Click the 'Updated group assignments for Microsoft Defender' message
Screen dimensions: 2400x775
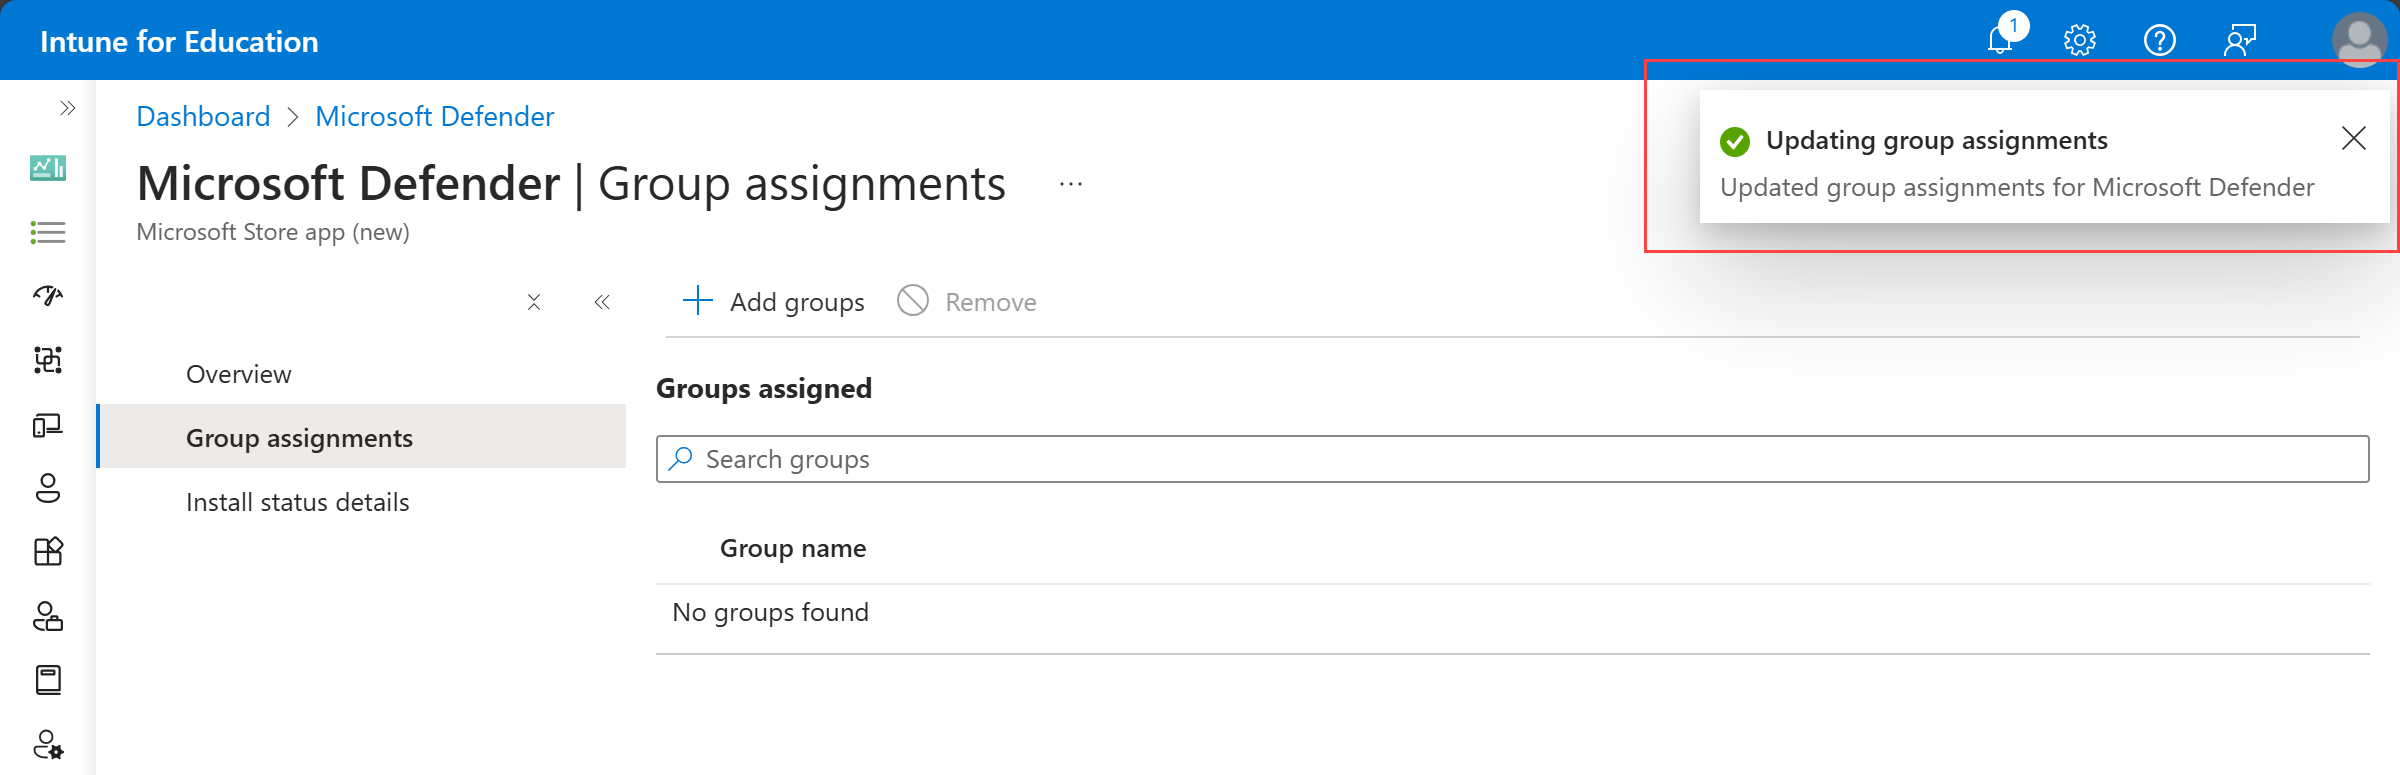[x=2017, y=187]
